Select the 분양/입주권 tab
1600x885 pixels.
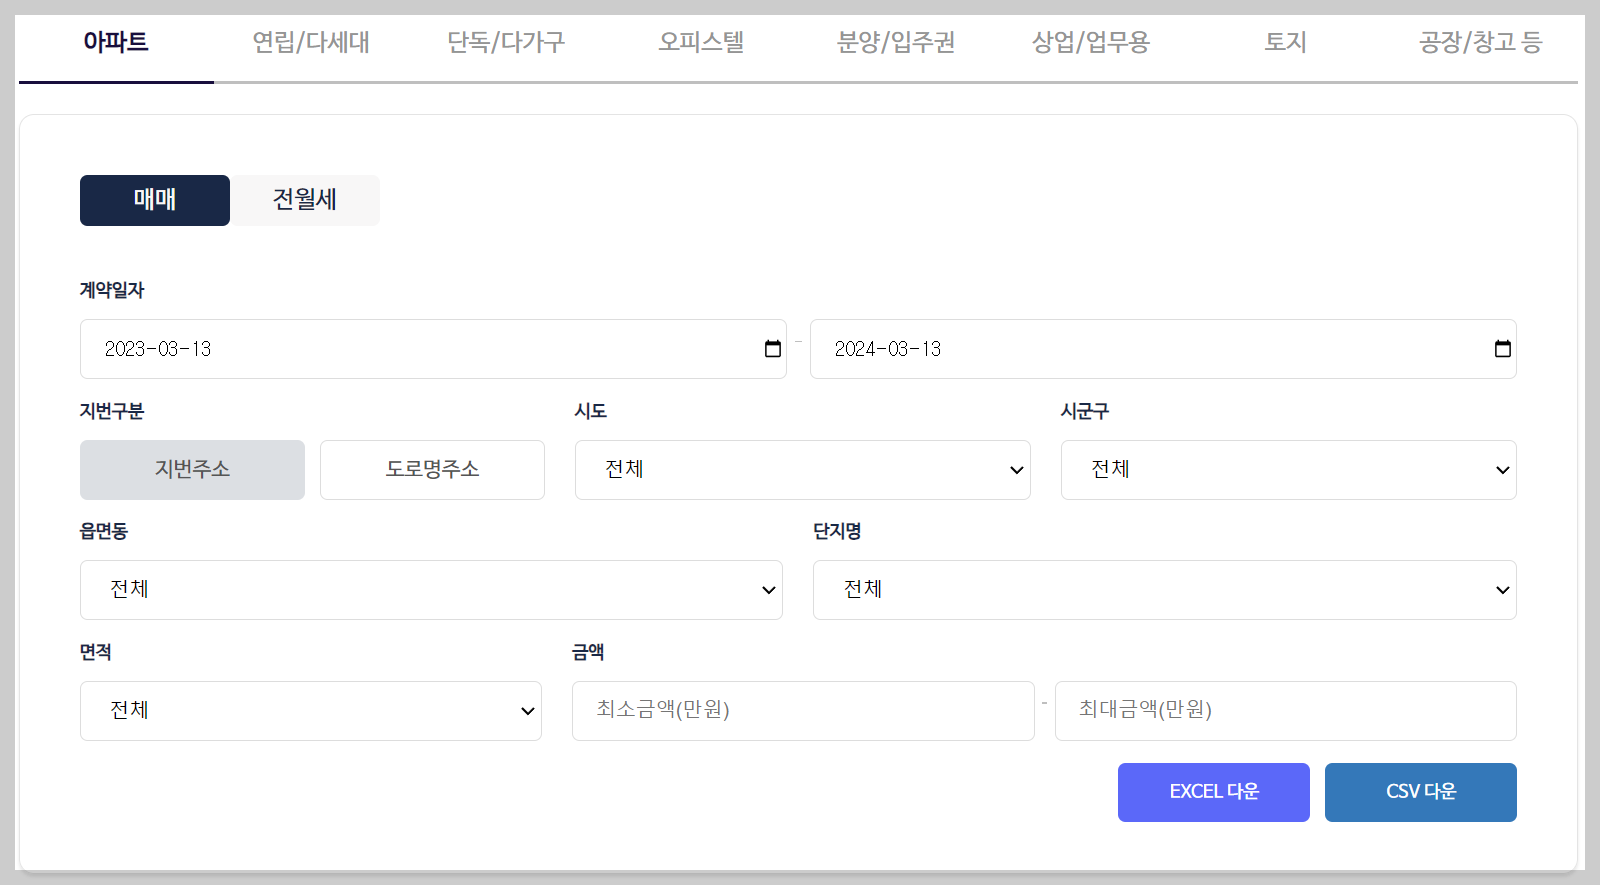pyautogui.click(x=896, y=42)
